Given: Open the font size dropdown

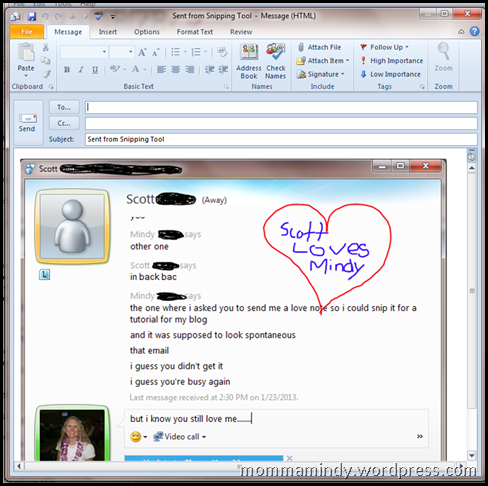Looking at the screenshot, I should 131,52.
